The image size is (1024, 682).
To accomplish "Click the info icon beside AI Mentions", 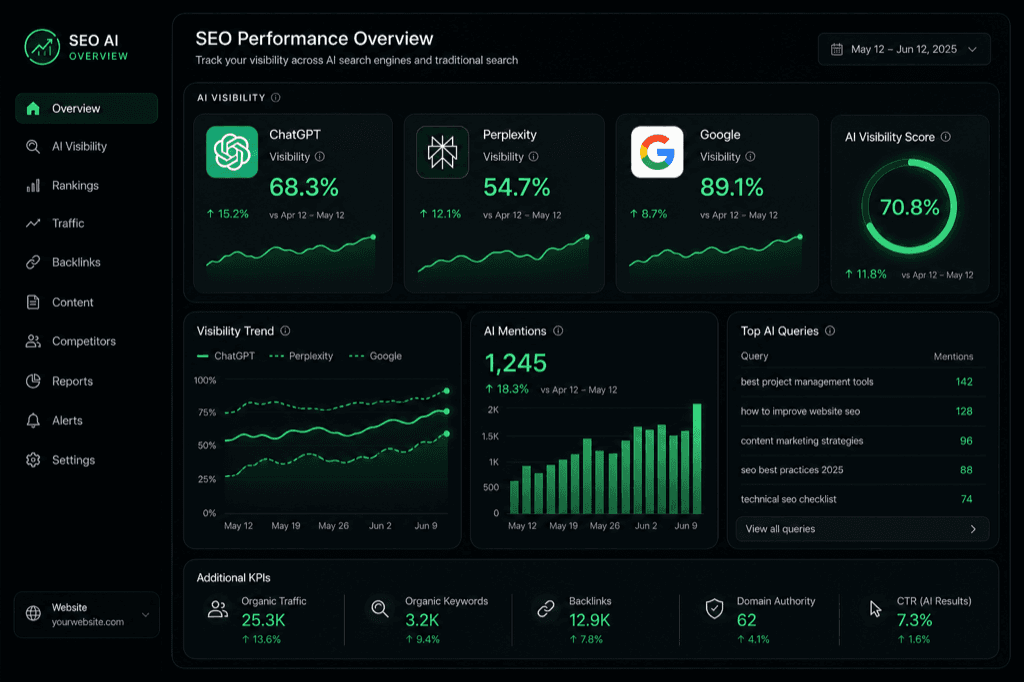I will (x=558, y=331).
